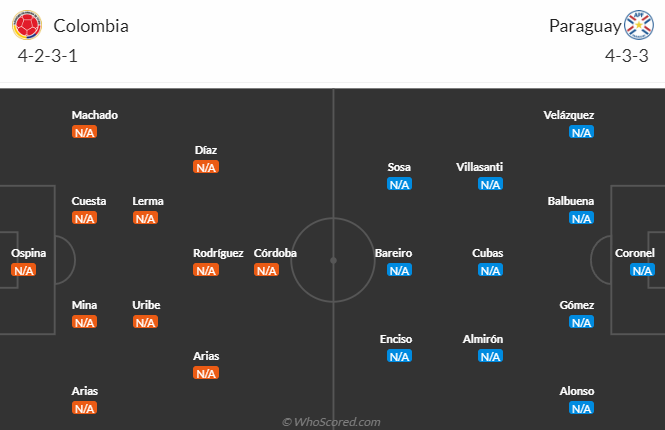The width and height of the screenshot is (665, 430).
Task: Select the Paraguay team name
Action: tap(582, 26)
